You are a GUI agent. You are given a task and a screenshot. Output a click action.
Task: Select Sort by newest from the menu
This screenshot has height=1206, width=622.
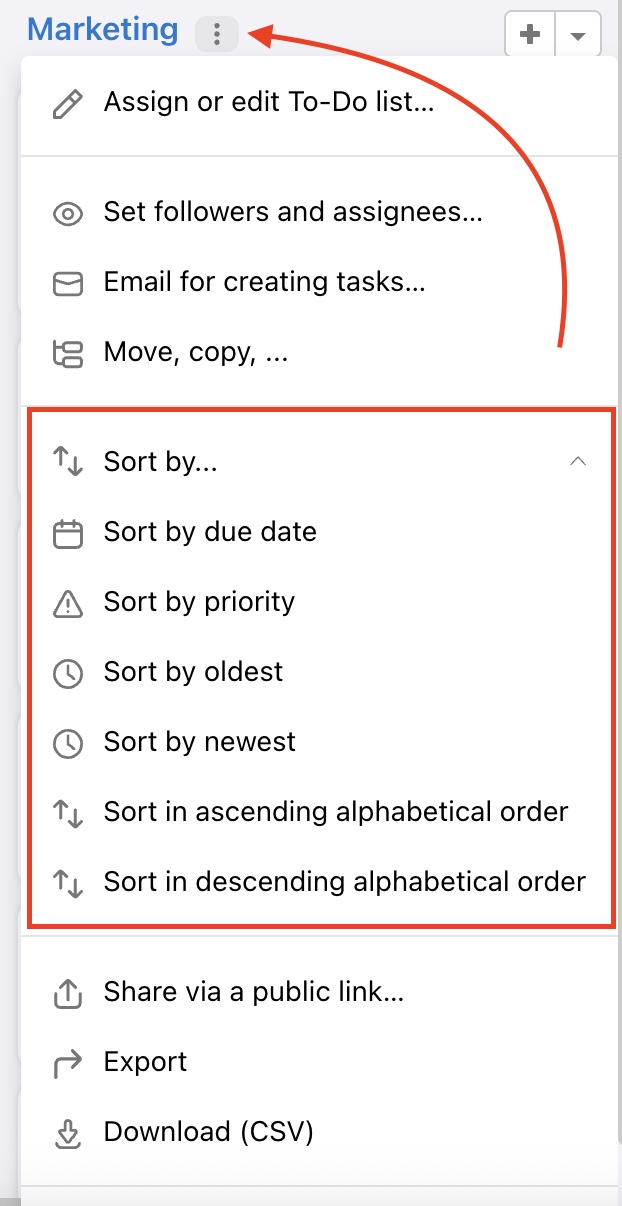[x=199, y=742]
